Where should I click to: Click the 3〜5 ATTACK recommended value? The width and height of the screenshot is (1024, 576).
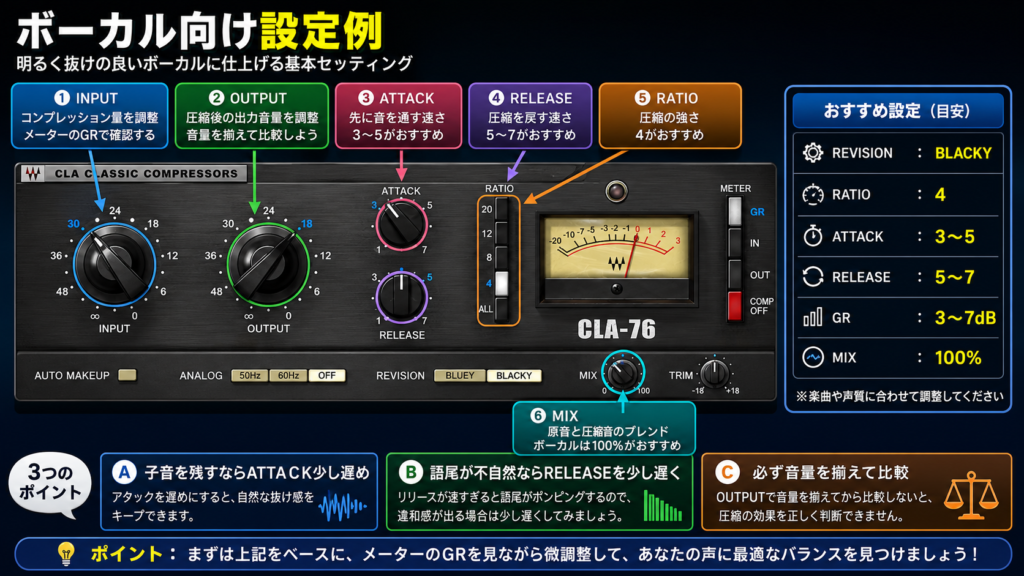954,236
